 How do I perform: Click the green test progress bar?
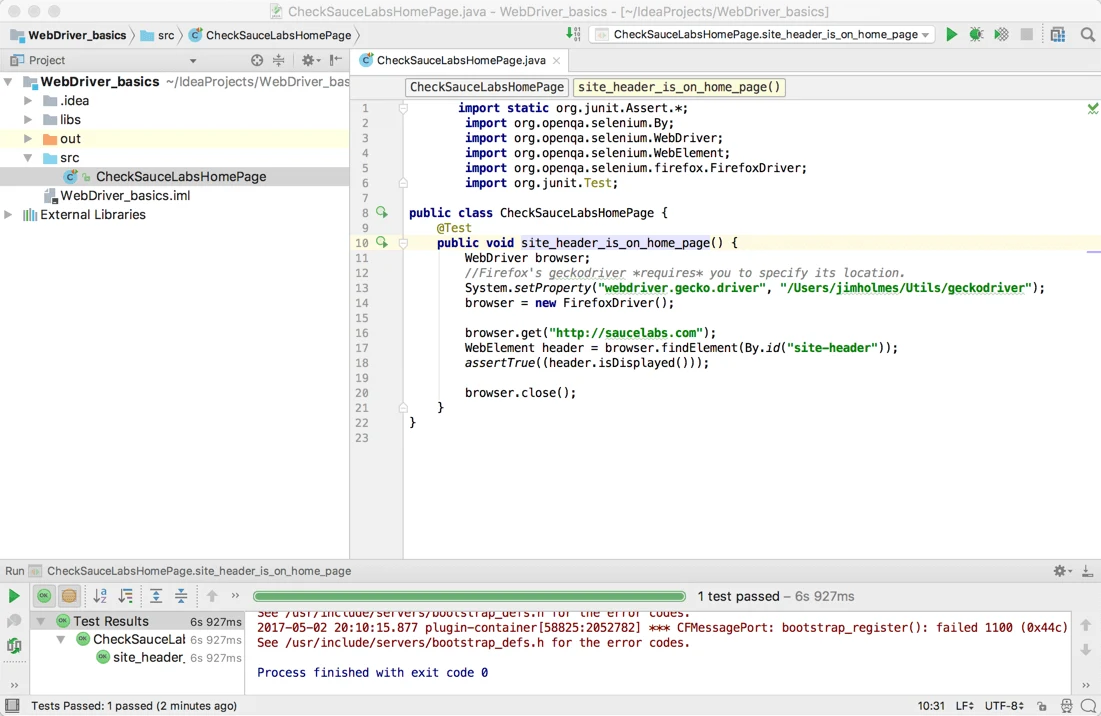(x=468, y=595)
